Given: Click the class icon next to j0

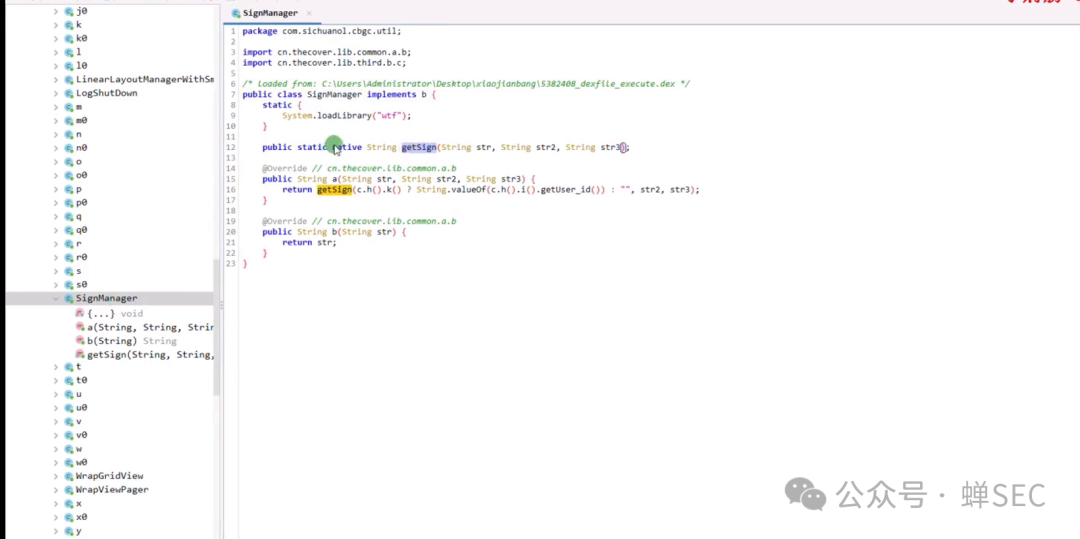Looking at the screenshot, I should tap(69, 11).
